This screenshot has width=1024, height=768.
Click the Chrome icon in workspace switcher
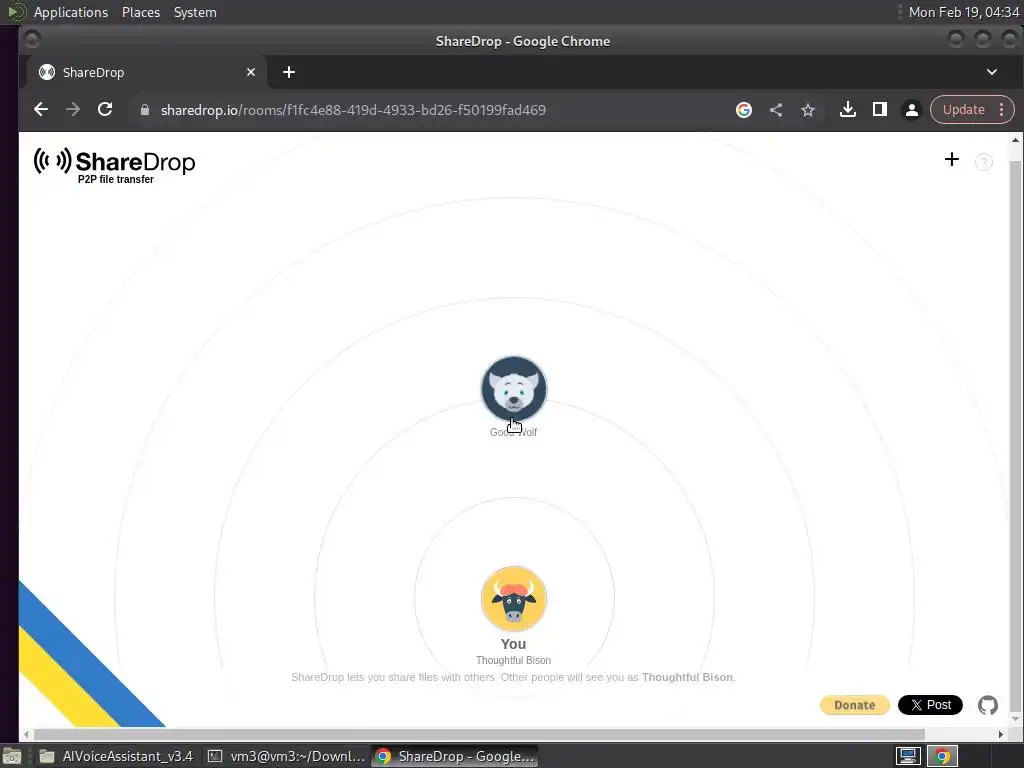pos(942,756)
